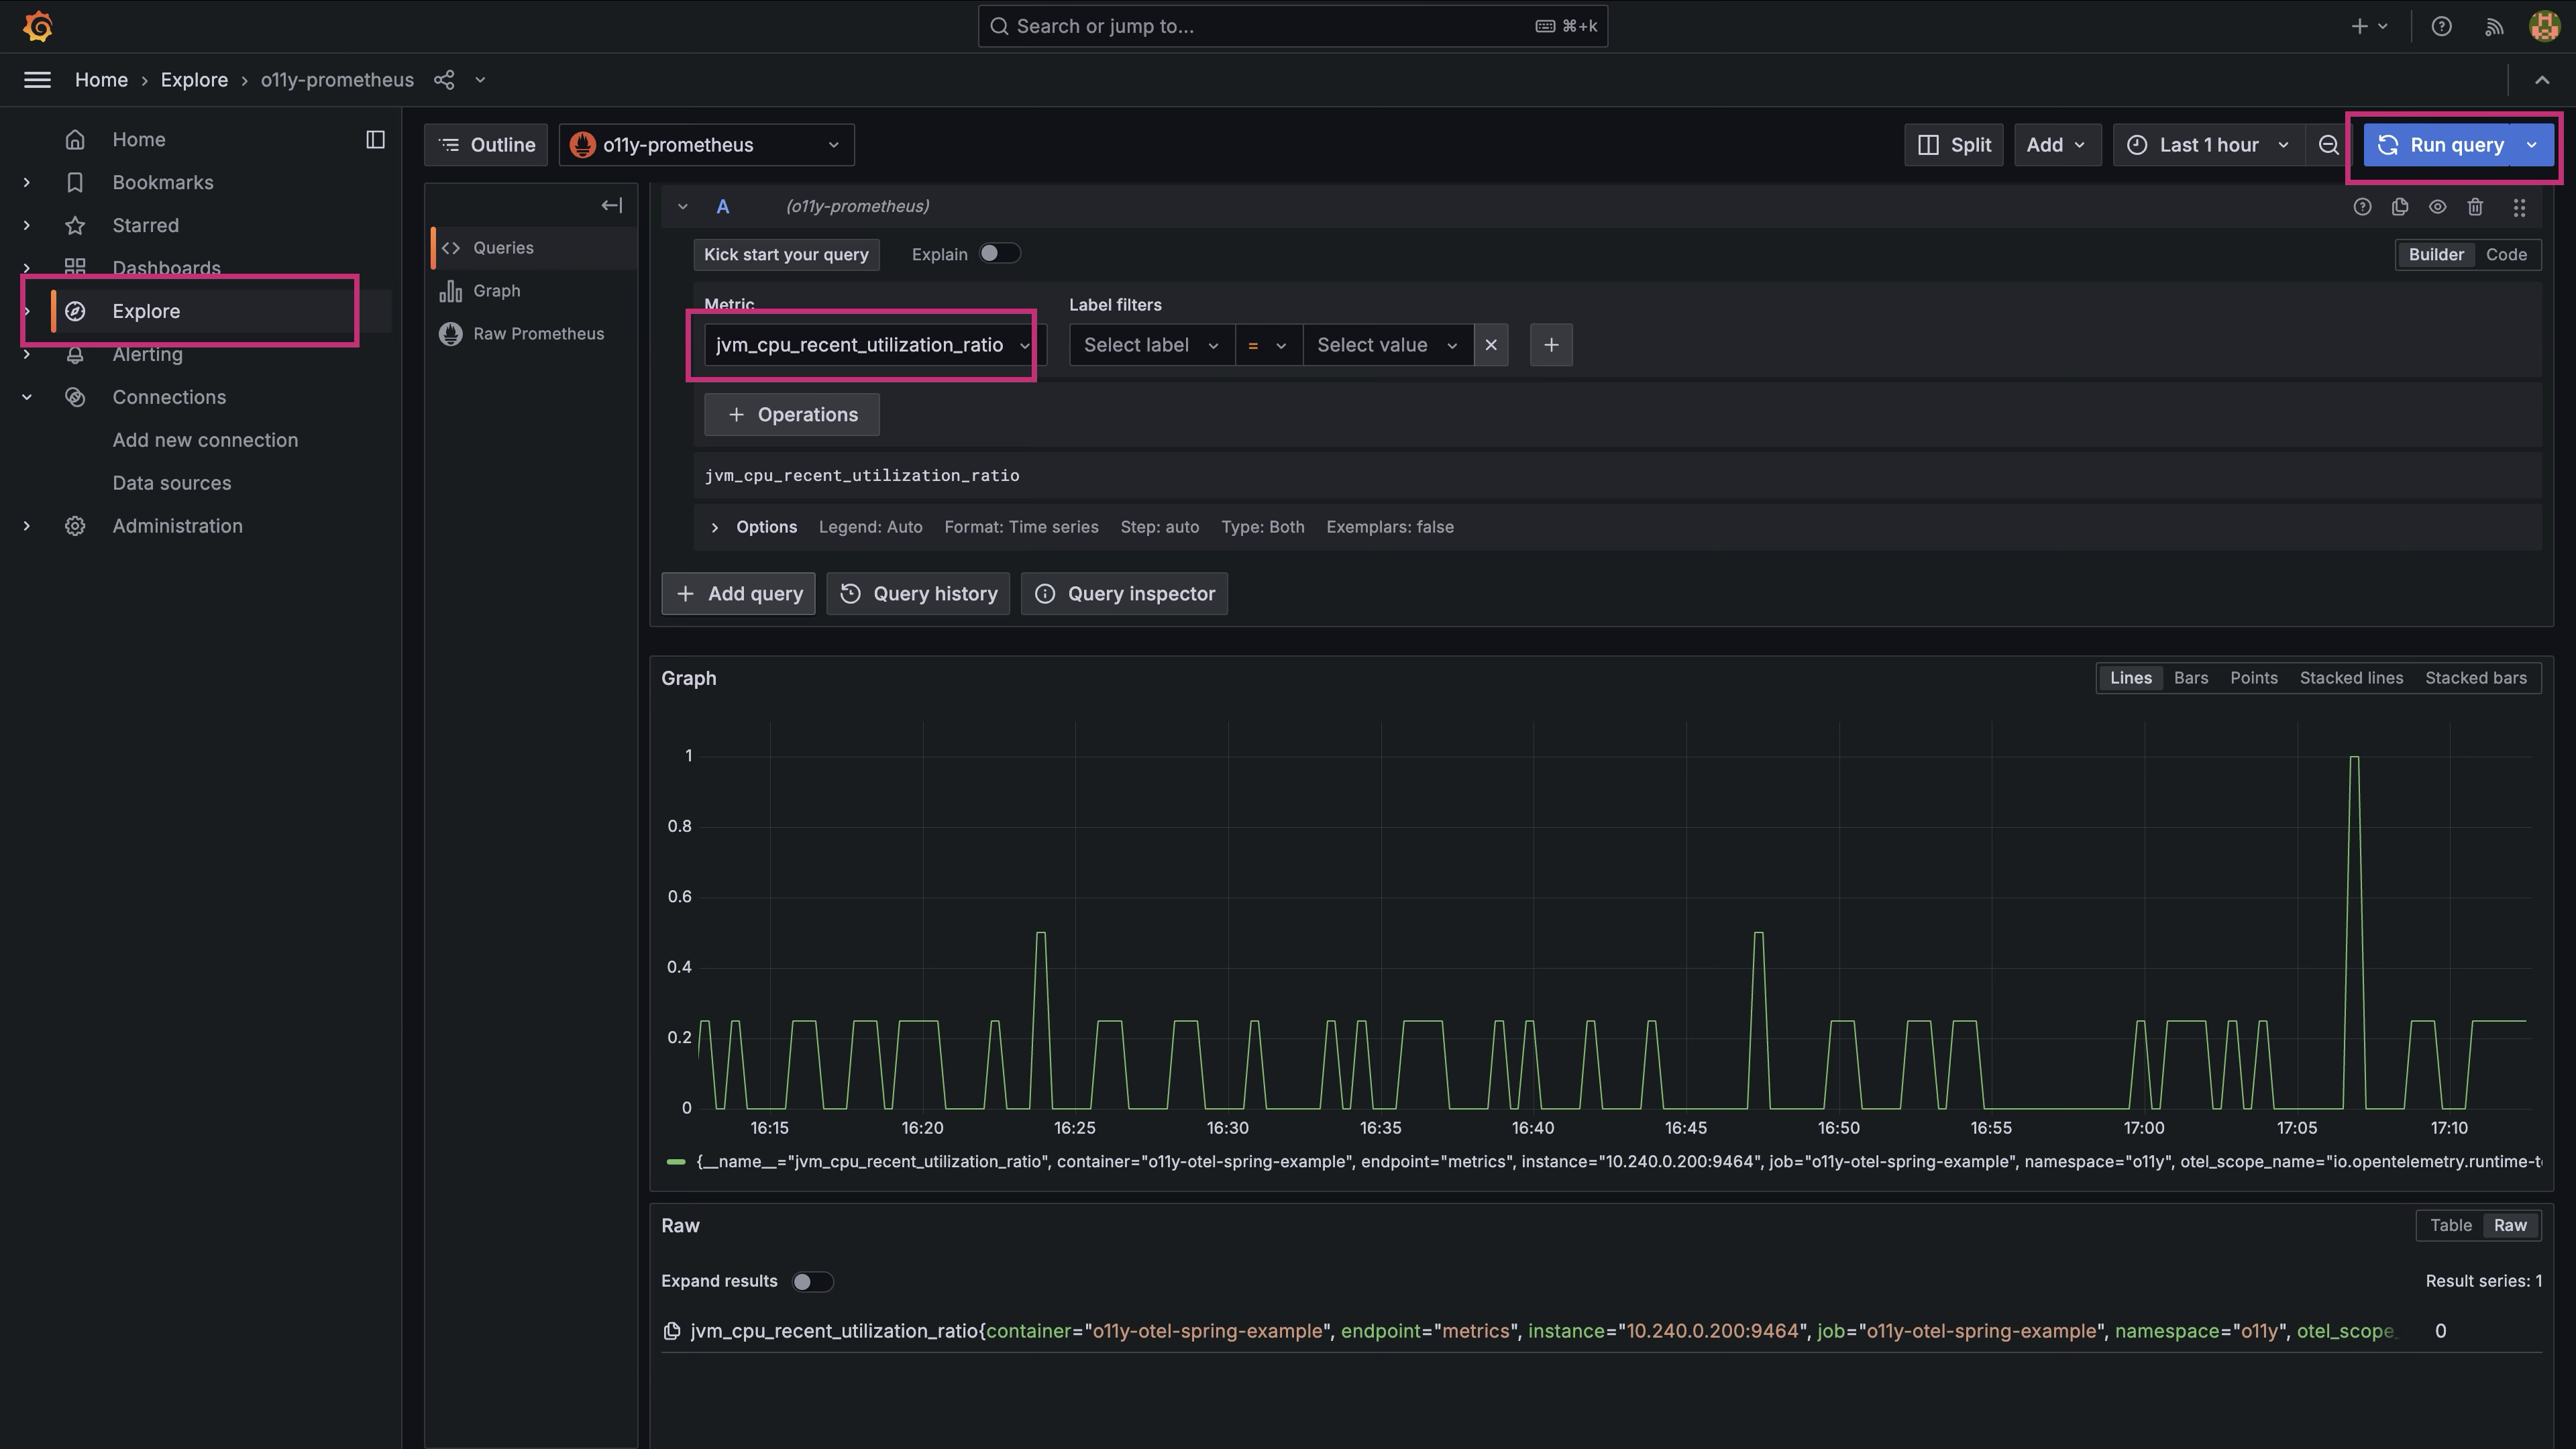Delete query A with trash icon
This screenshot has height=1449, width=2576.
click(x=2475, y=207)
